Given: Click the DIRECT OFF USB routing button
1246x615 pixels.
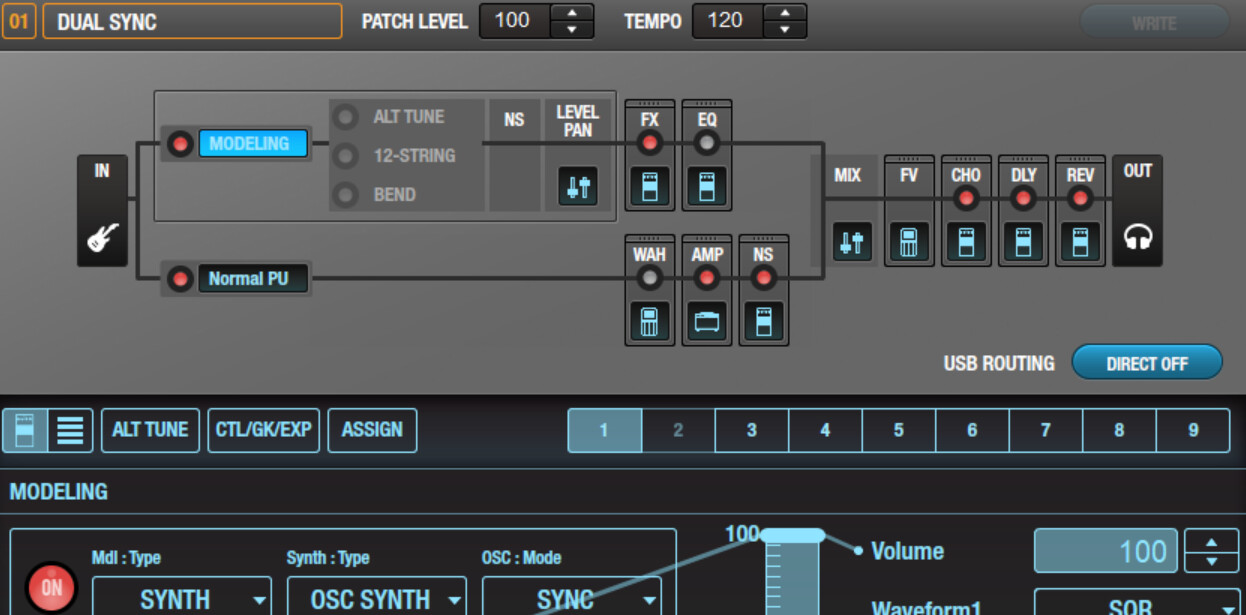Looking at the screenshot, I should [1146, 363].
